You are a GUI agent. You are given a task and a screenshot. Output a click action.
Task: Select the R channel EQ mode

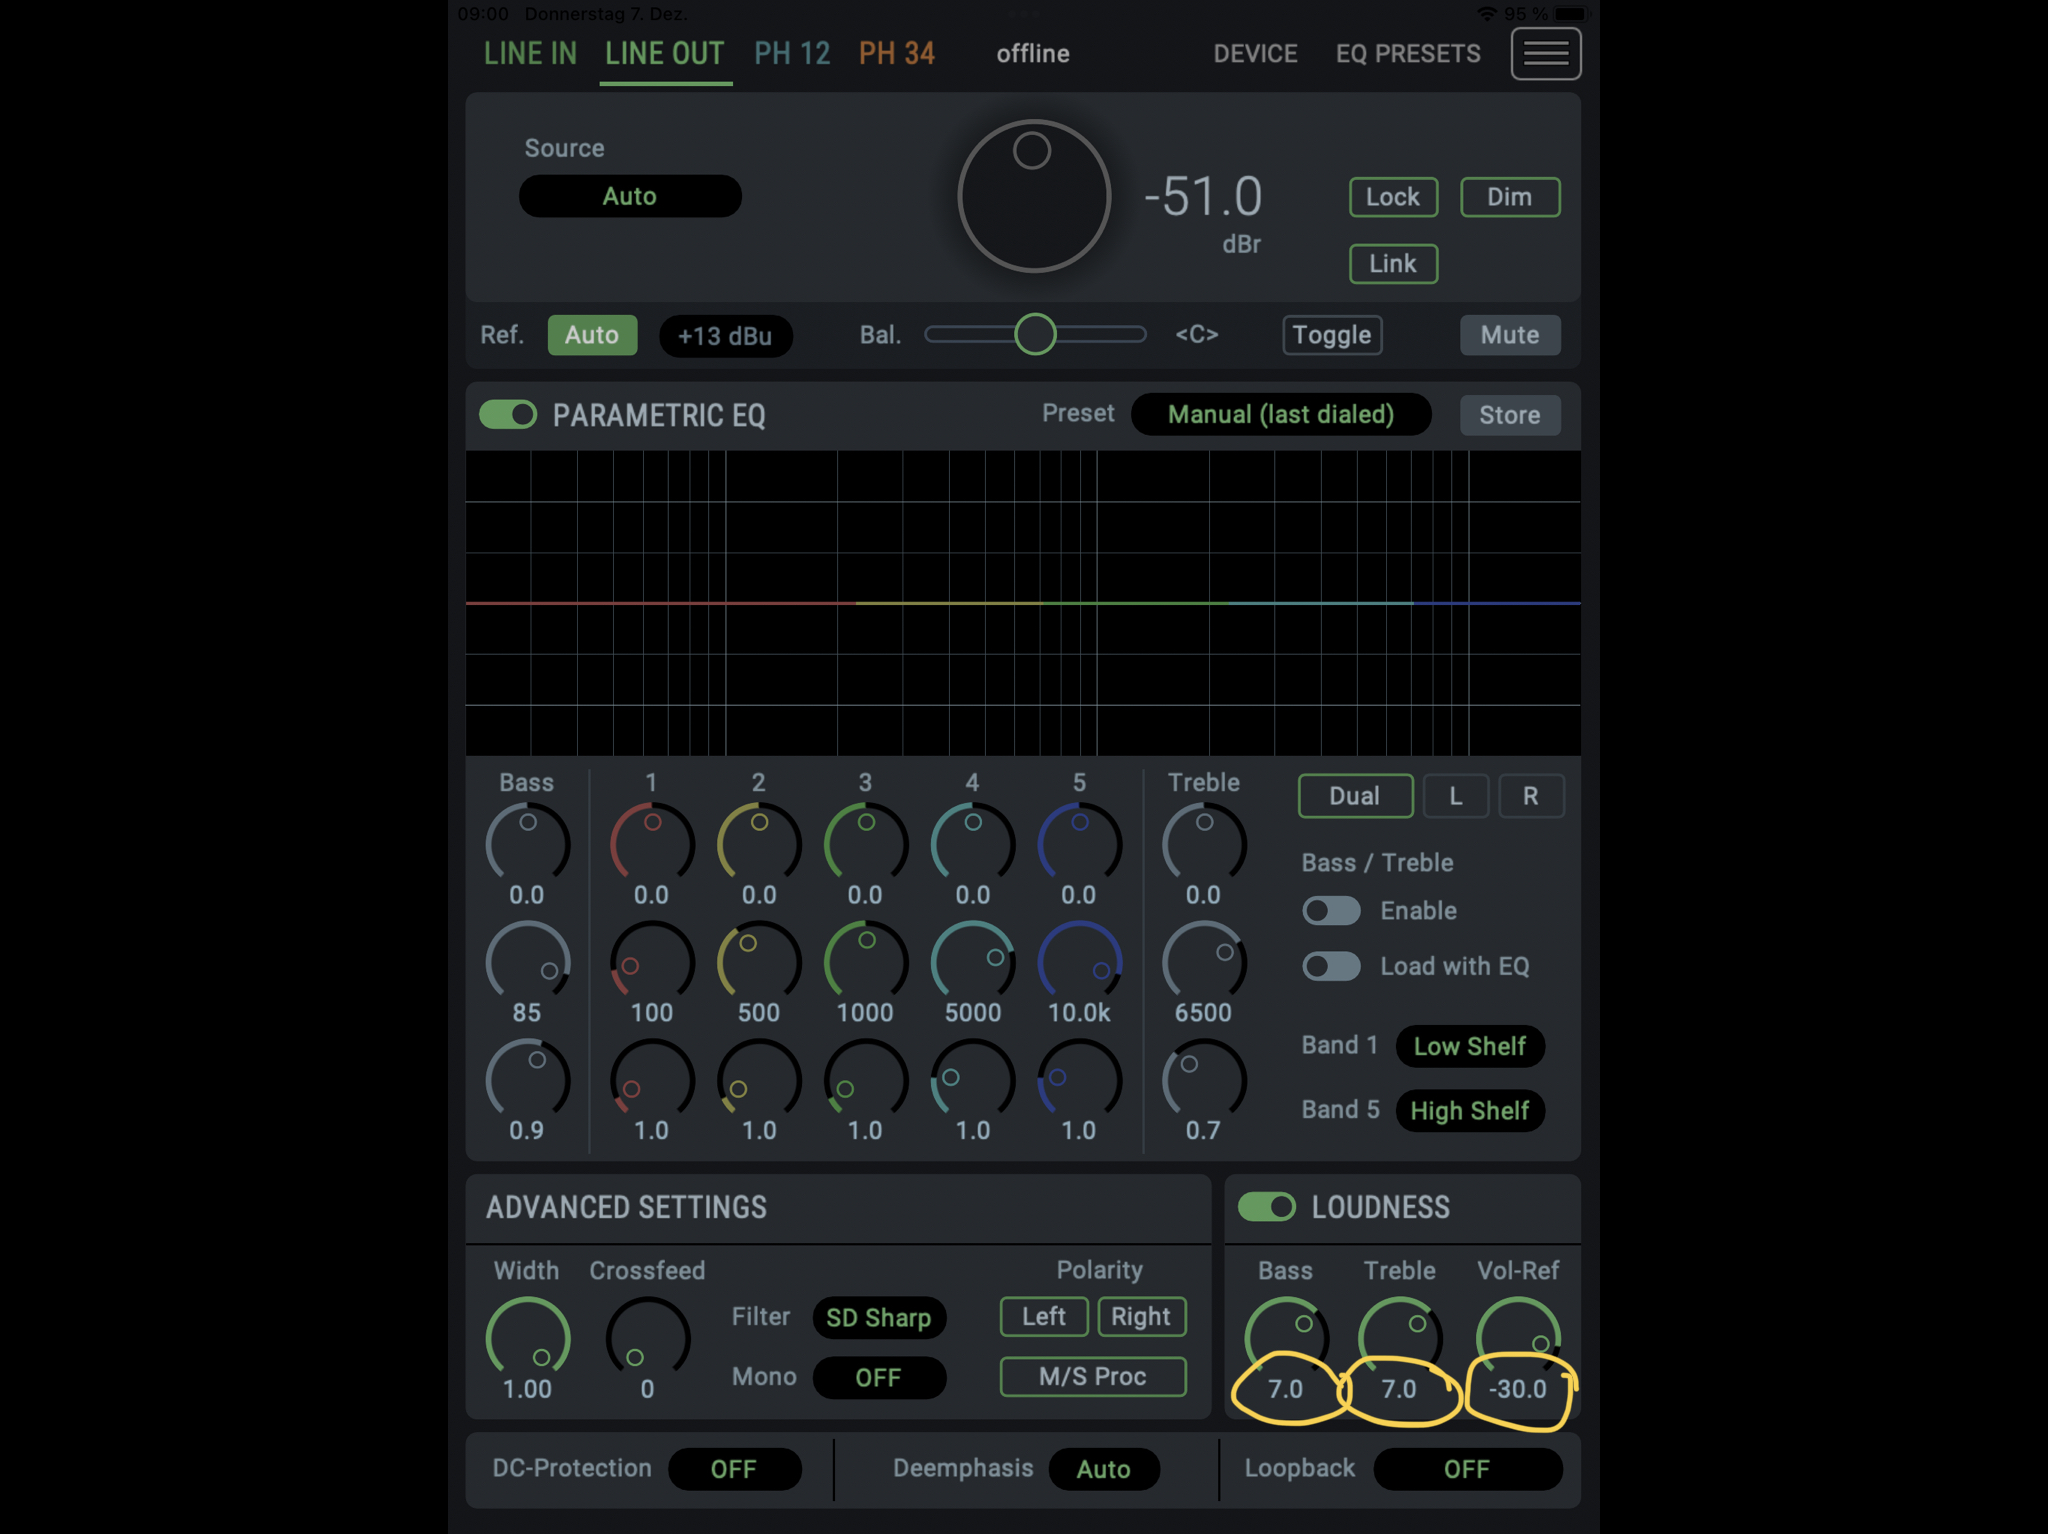[1531, 796]
